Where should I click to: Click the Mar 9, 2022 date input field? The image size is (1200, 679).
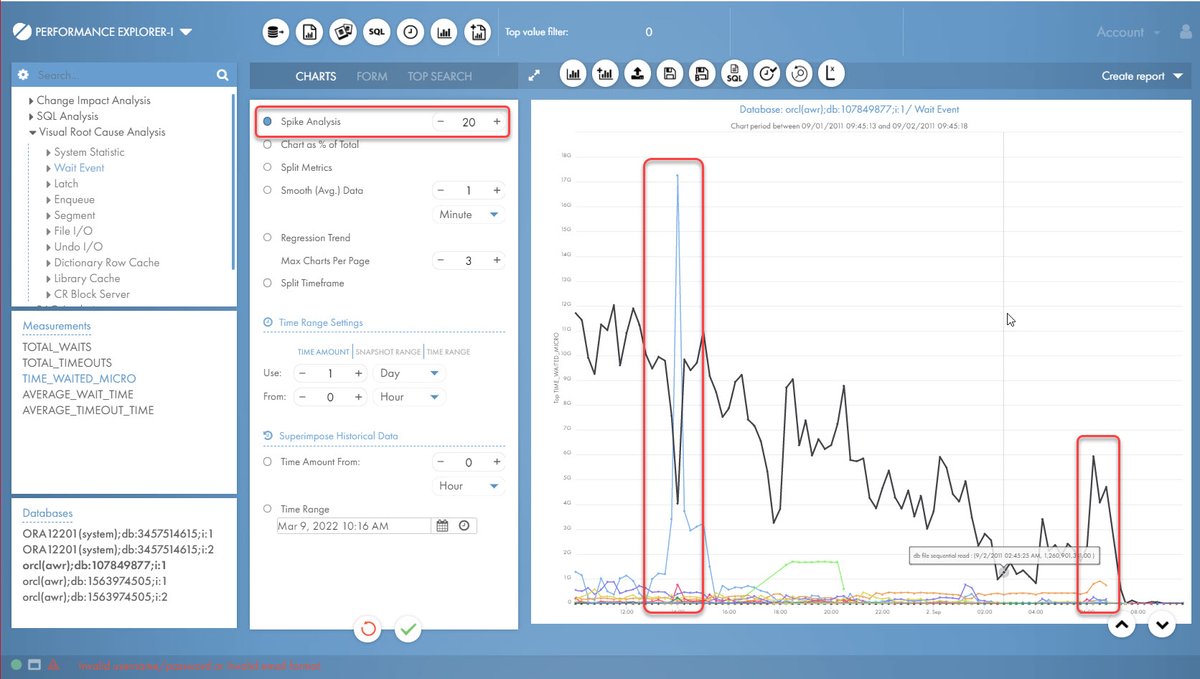click(x=354, y=526)
